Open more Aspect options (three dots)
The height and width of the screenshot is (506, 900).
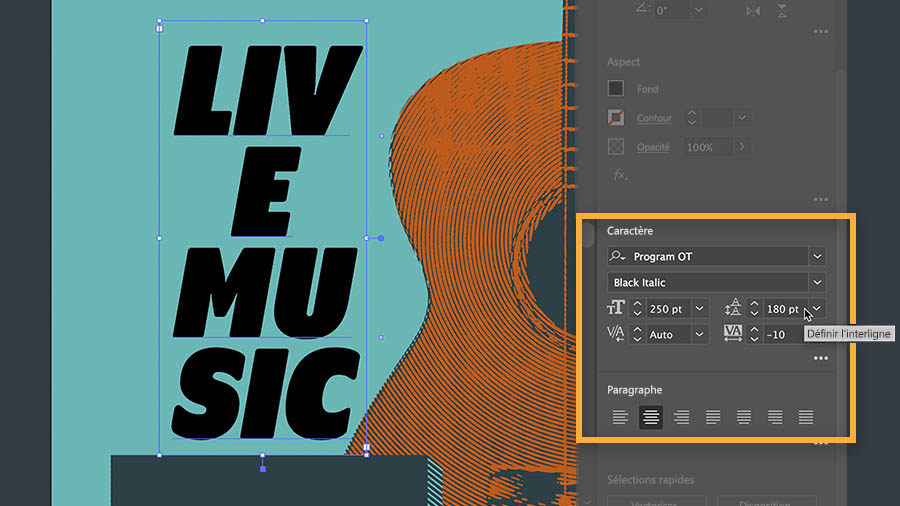click(x=821, y=200)
